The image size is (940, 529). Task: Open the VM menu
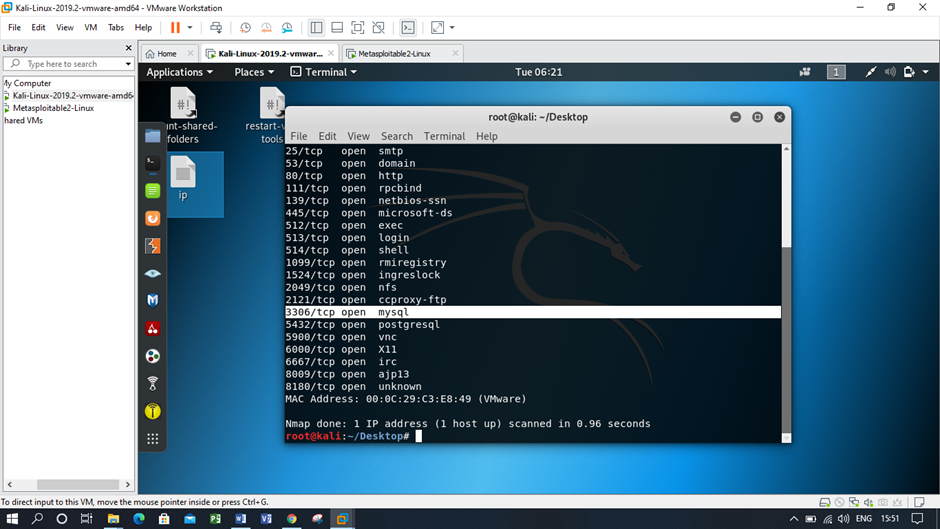point(91,28)
